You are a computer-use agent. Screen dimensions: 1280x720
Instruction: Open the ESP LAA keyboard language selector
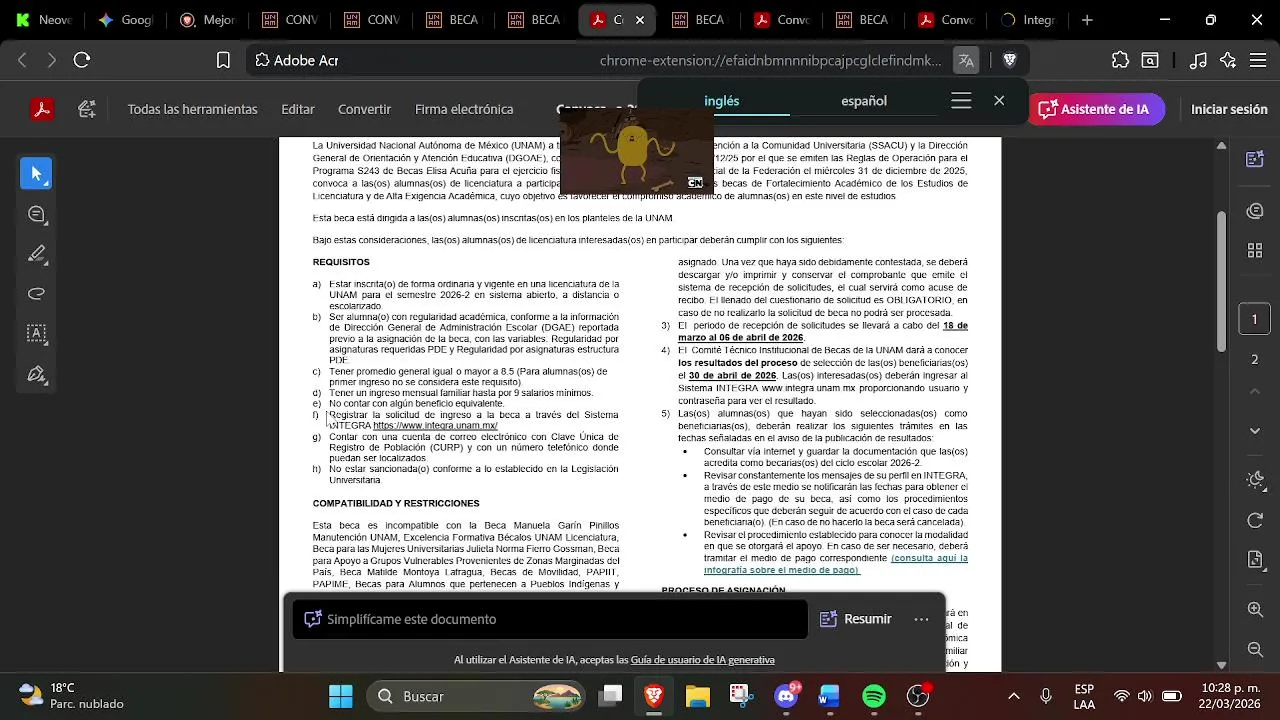(1084, 696)
